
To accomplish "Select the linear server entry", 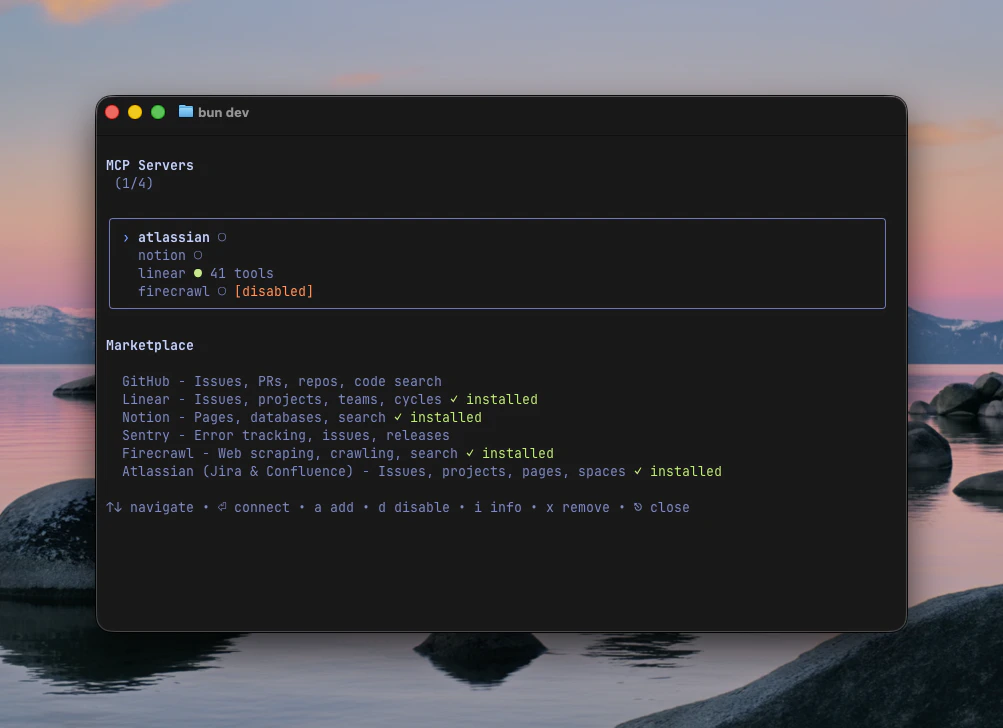I will pos(162,273).
